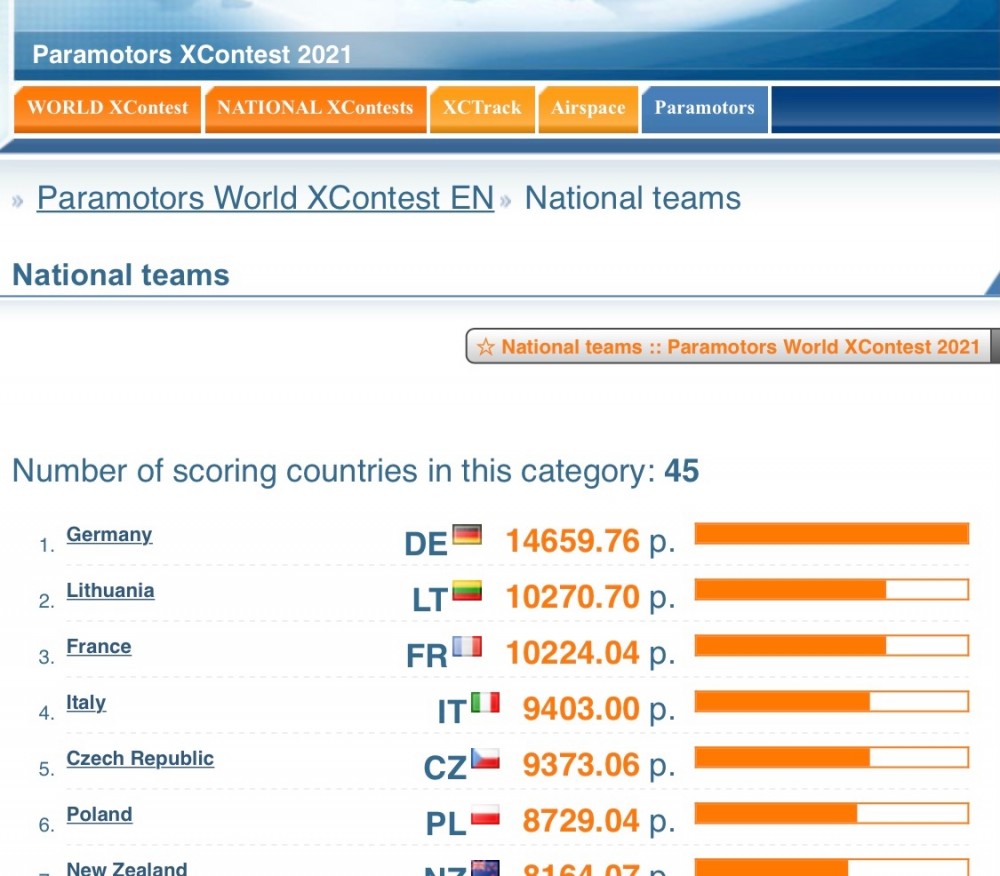Open the Germany team link
The height and width of the screenshot is (876, 1000).
[x=109, y=534]
